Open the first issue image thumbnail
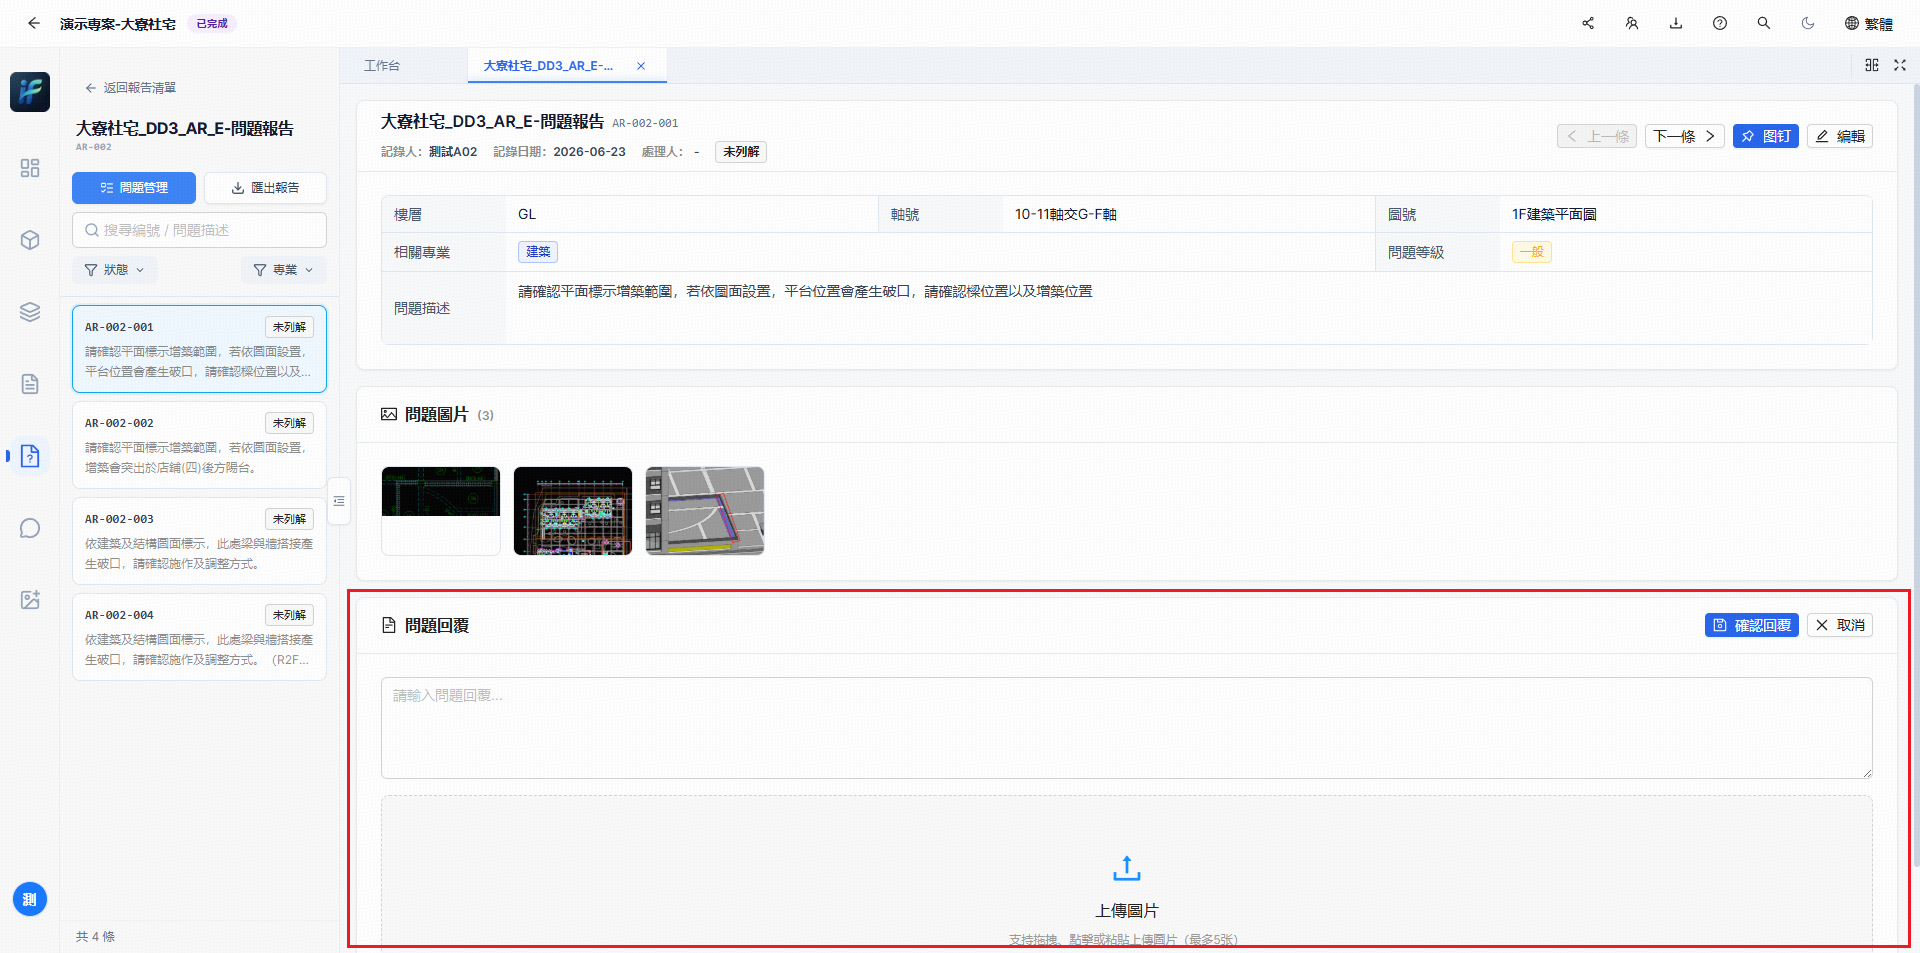The height and width of the screenshot is (953, 1920). (x=441, y=511)
